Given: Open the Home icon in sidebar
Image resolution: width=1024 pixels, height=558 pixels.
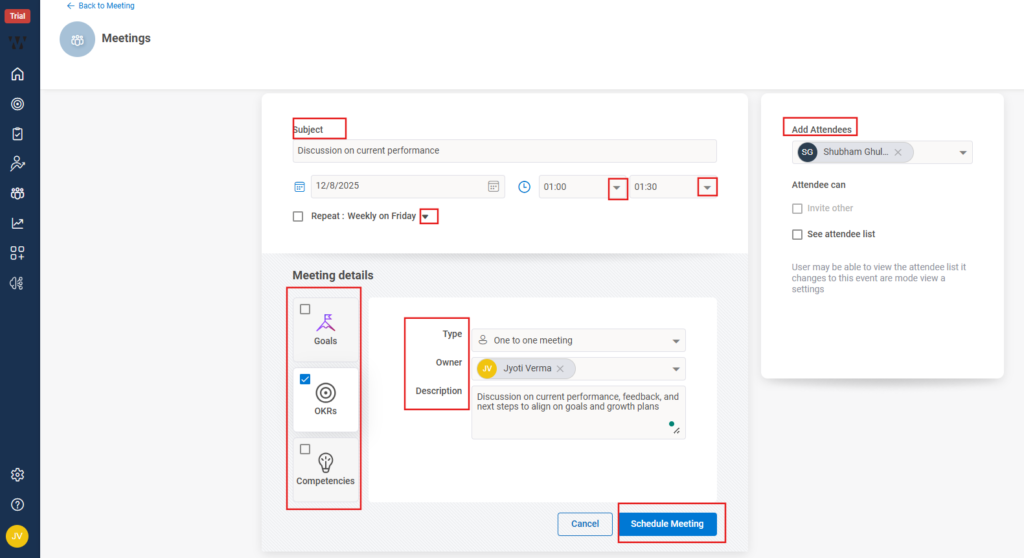Looking at the screenshot, I should (x=17, y=74).
